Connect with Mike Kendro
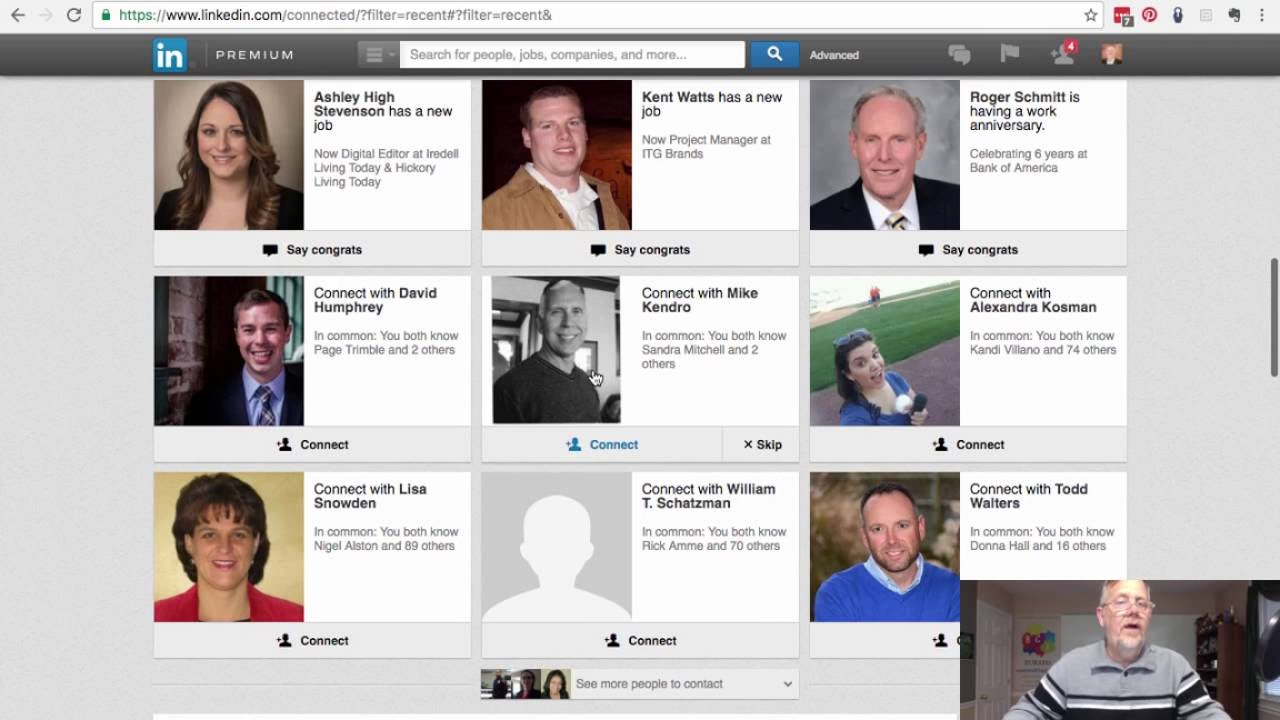 click(602, 445)
